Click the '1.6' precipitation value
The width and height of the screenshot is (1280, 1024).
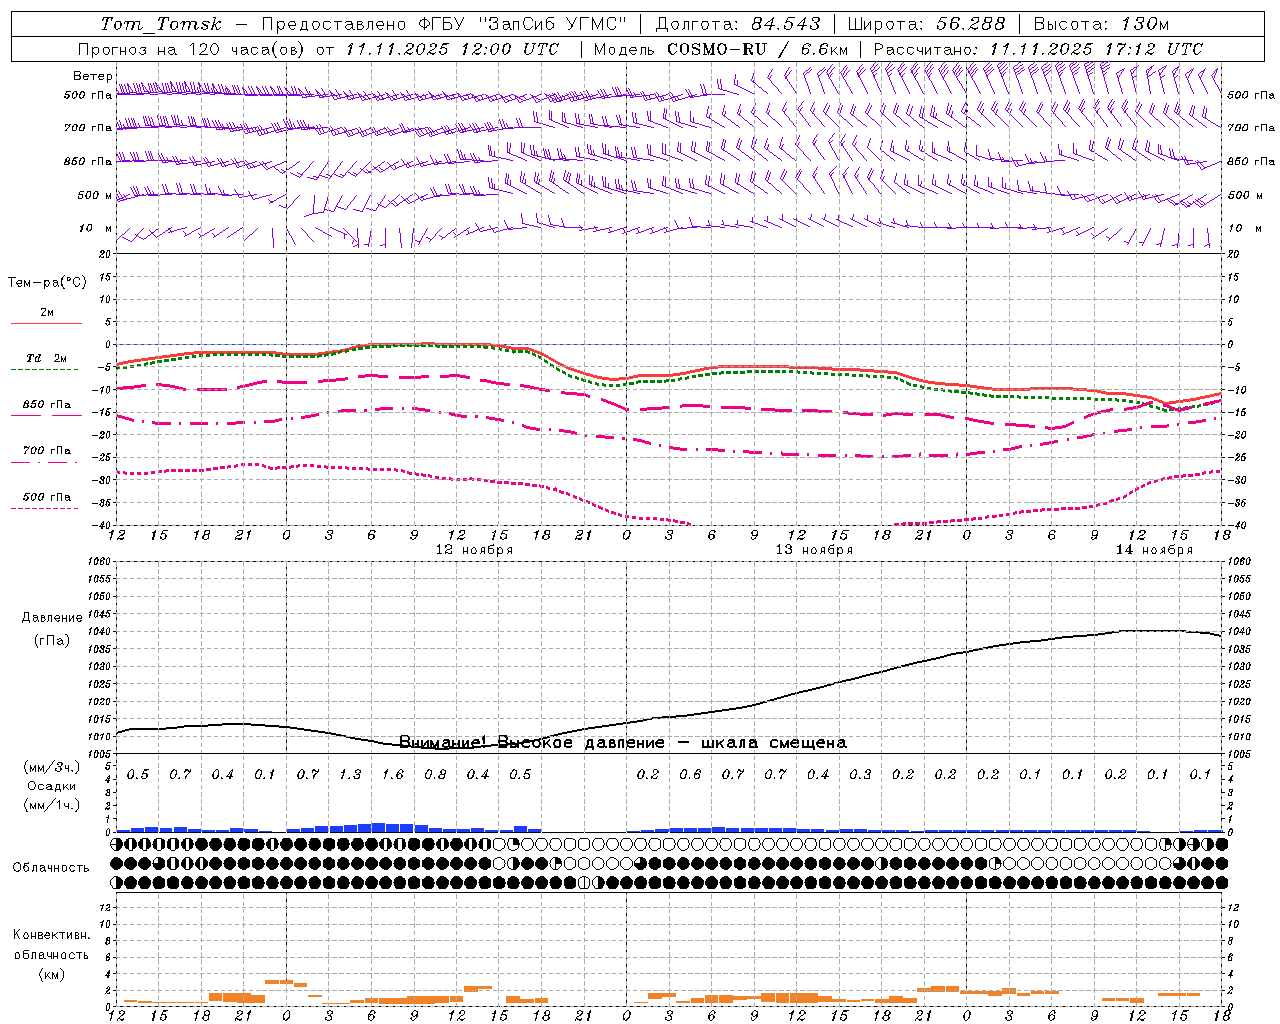coord(393,775)
